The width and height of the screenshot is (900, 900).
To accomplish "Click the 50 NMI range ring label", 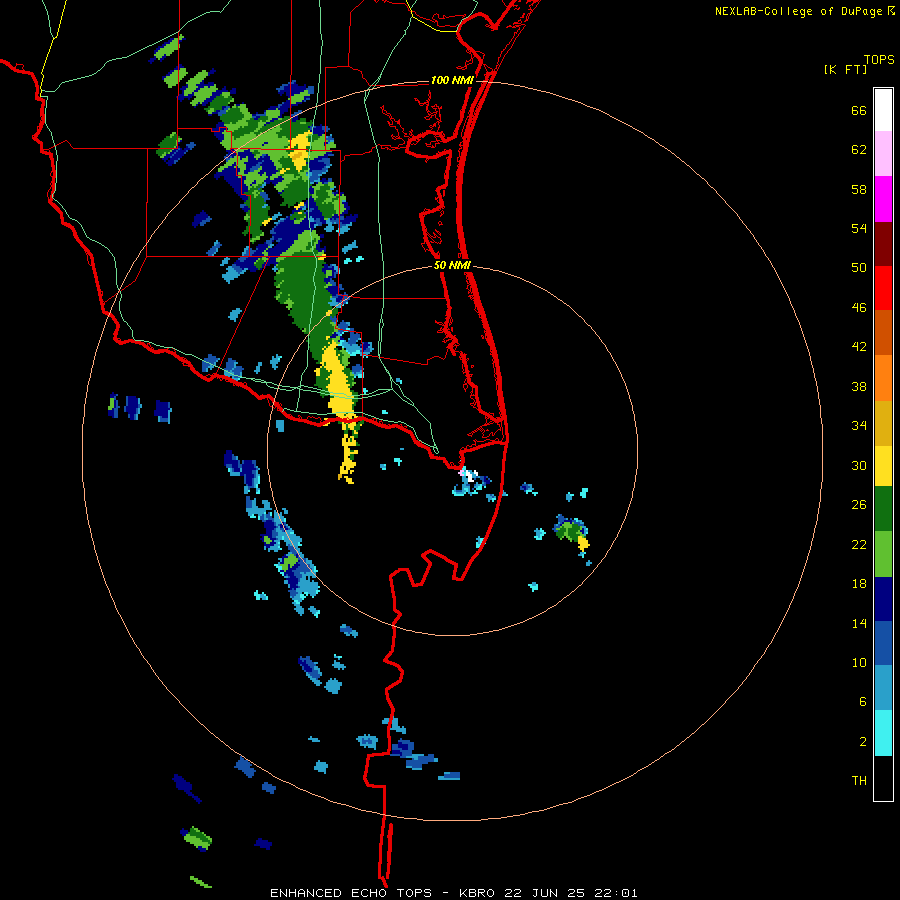I will pyautogui.click(x=452, y=265).
